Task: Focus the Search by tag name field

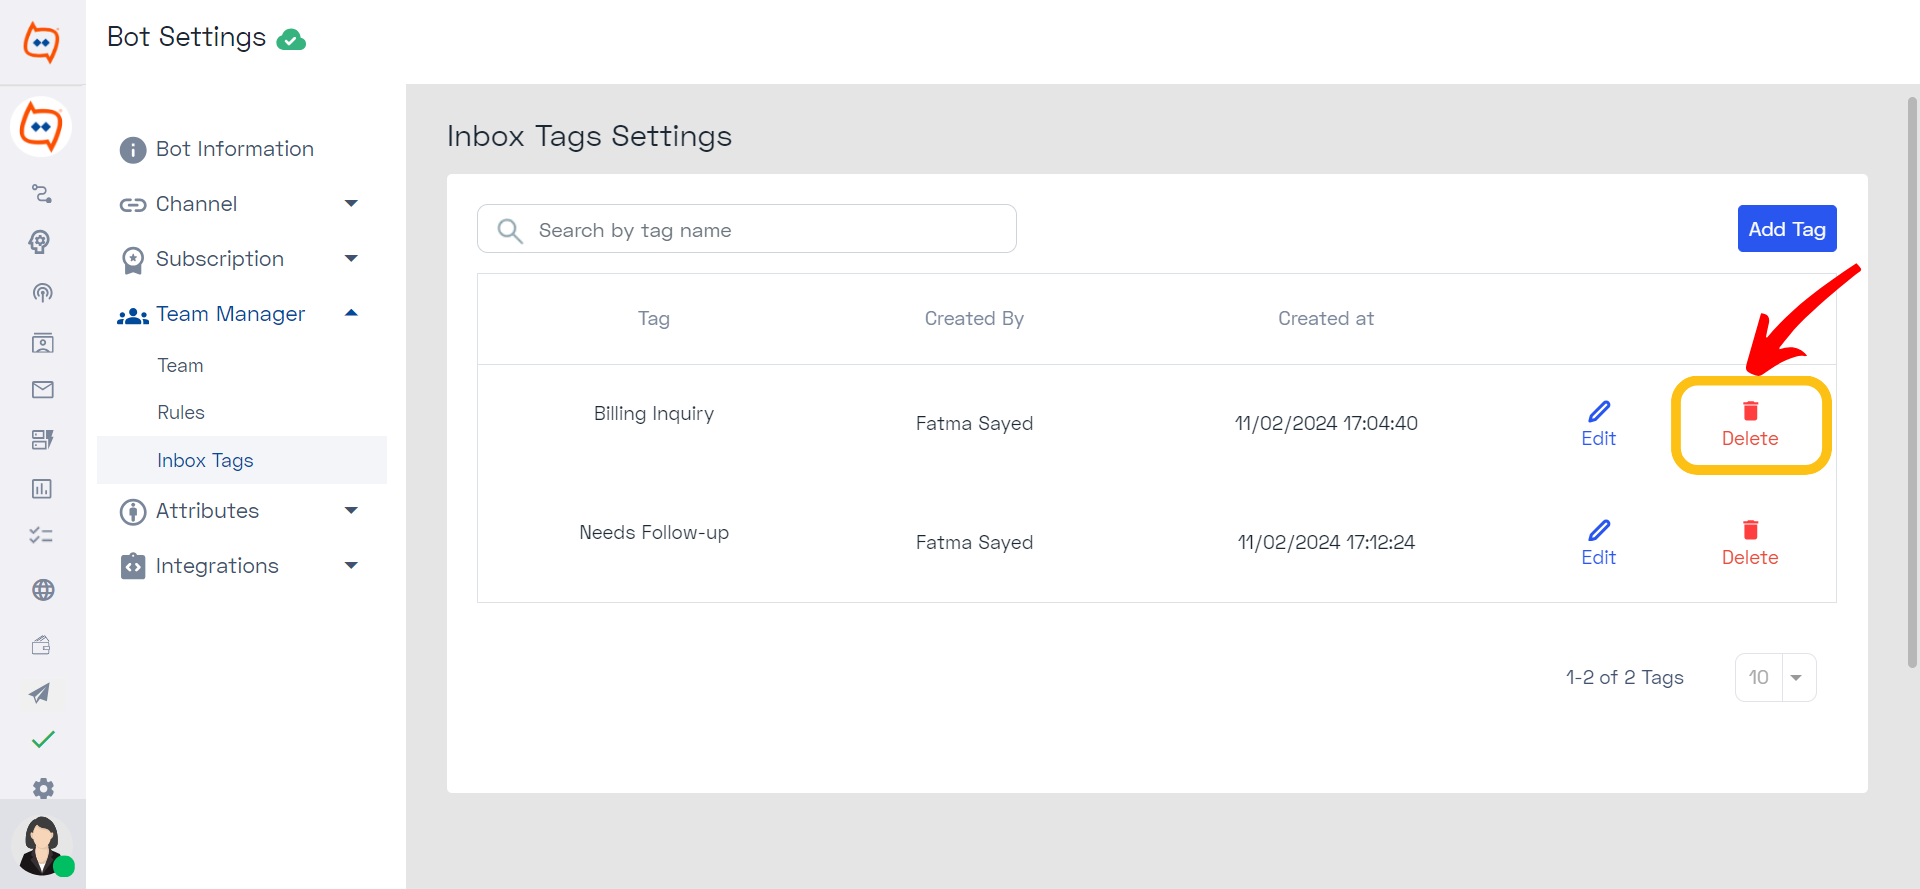Action: pyautogui.click(x=747, y=229)
